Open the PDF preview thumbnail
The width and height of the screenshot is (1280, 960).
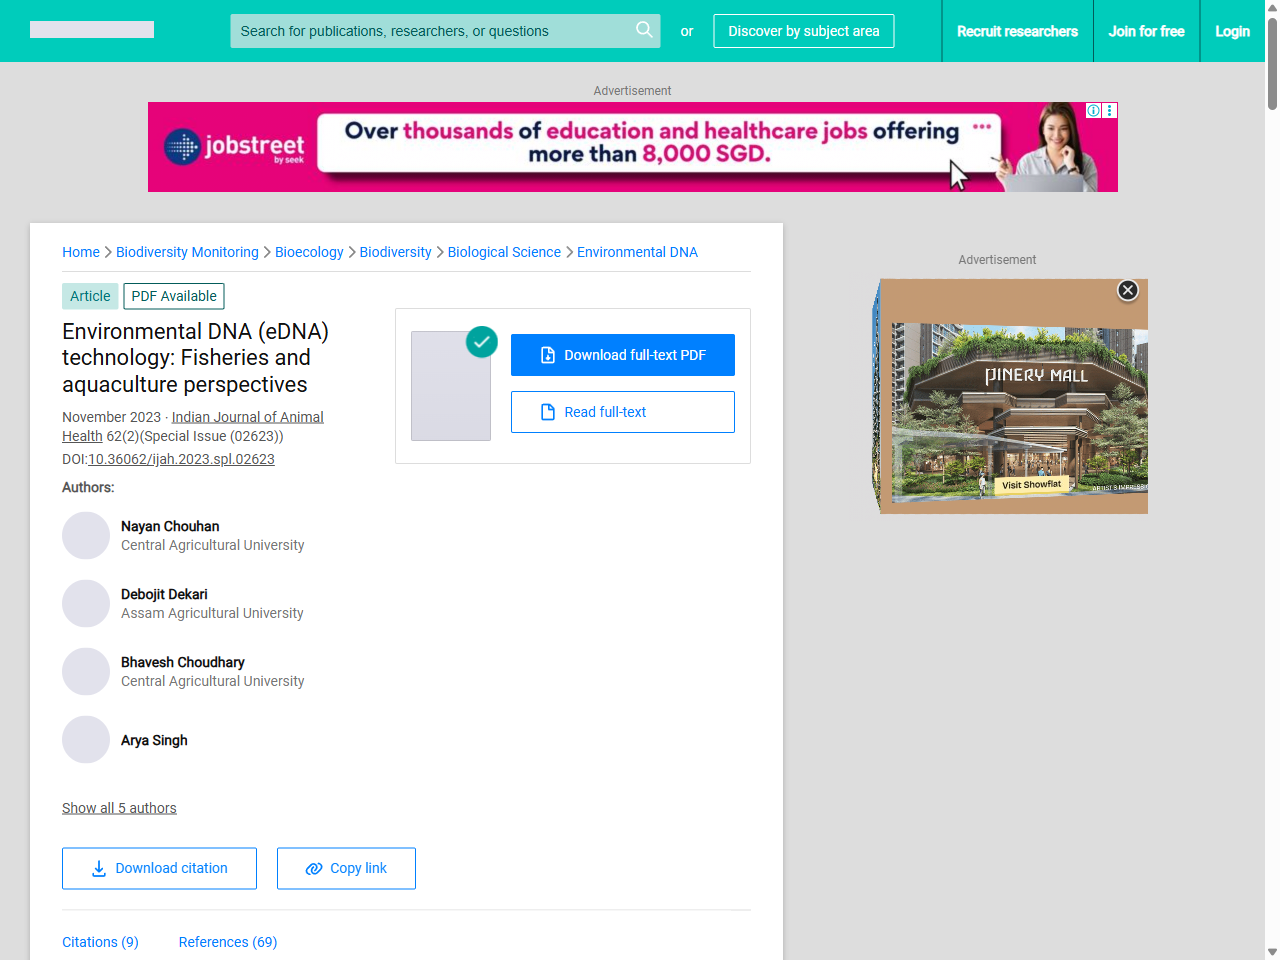(451, 386)
